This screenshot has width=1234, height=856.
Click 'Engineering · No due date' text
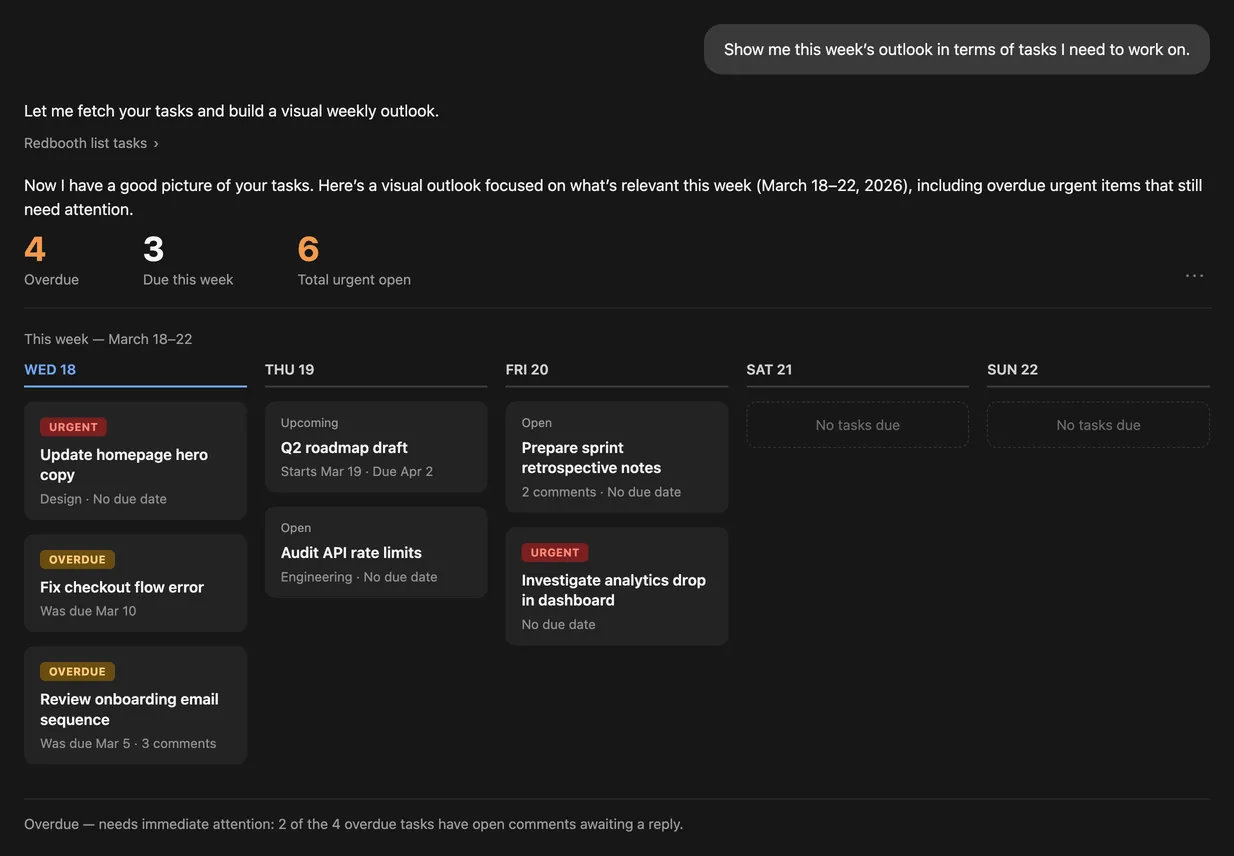click(x=359, y=577)
